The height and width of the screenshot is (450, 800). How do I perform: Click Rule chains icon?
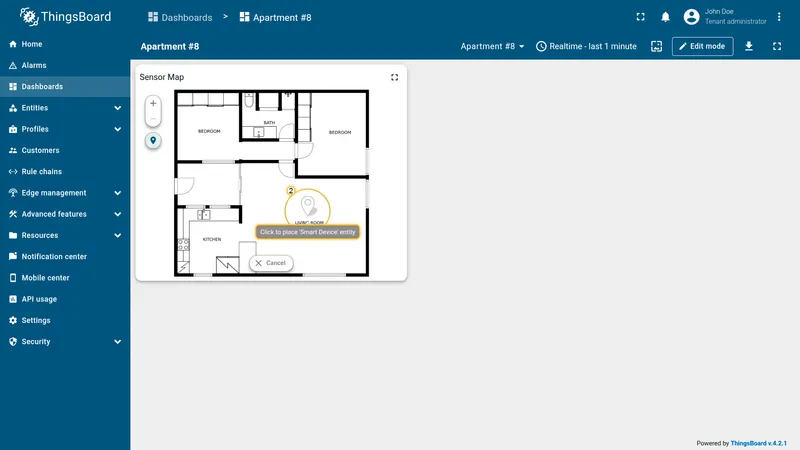point(13,171)
